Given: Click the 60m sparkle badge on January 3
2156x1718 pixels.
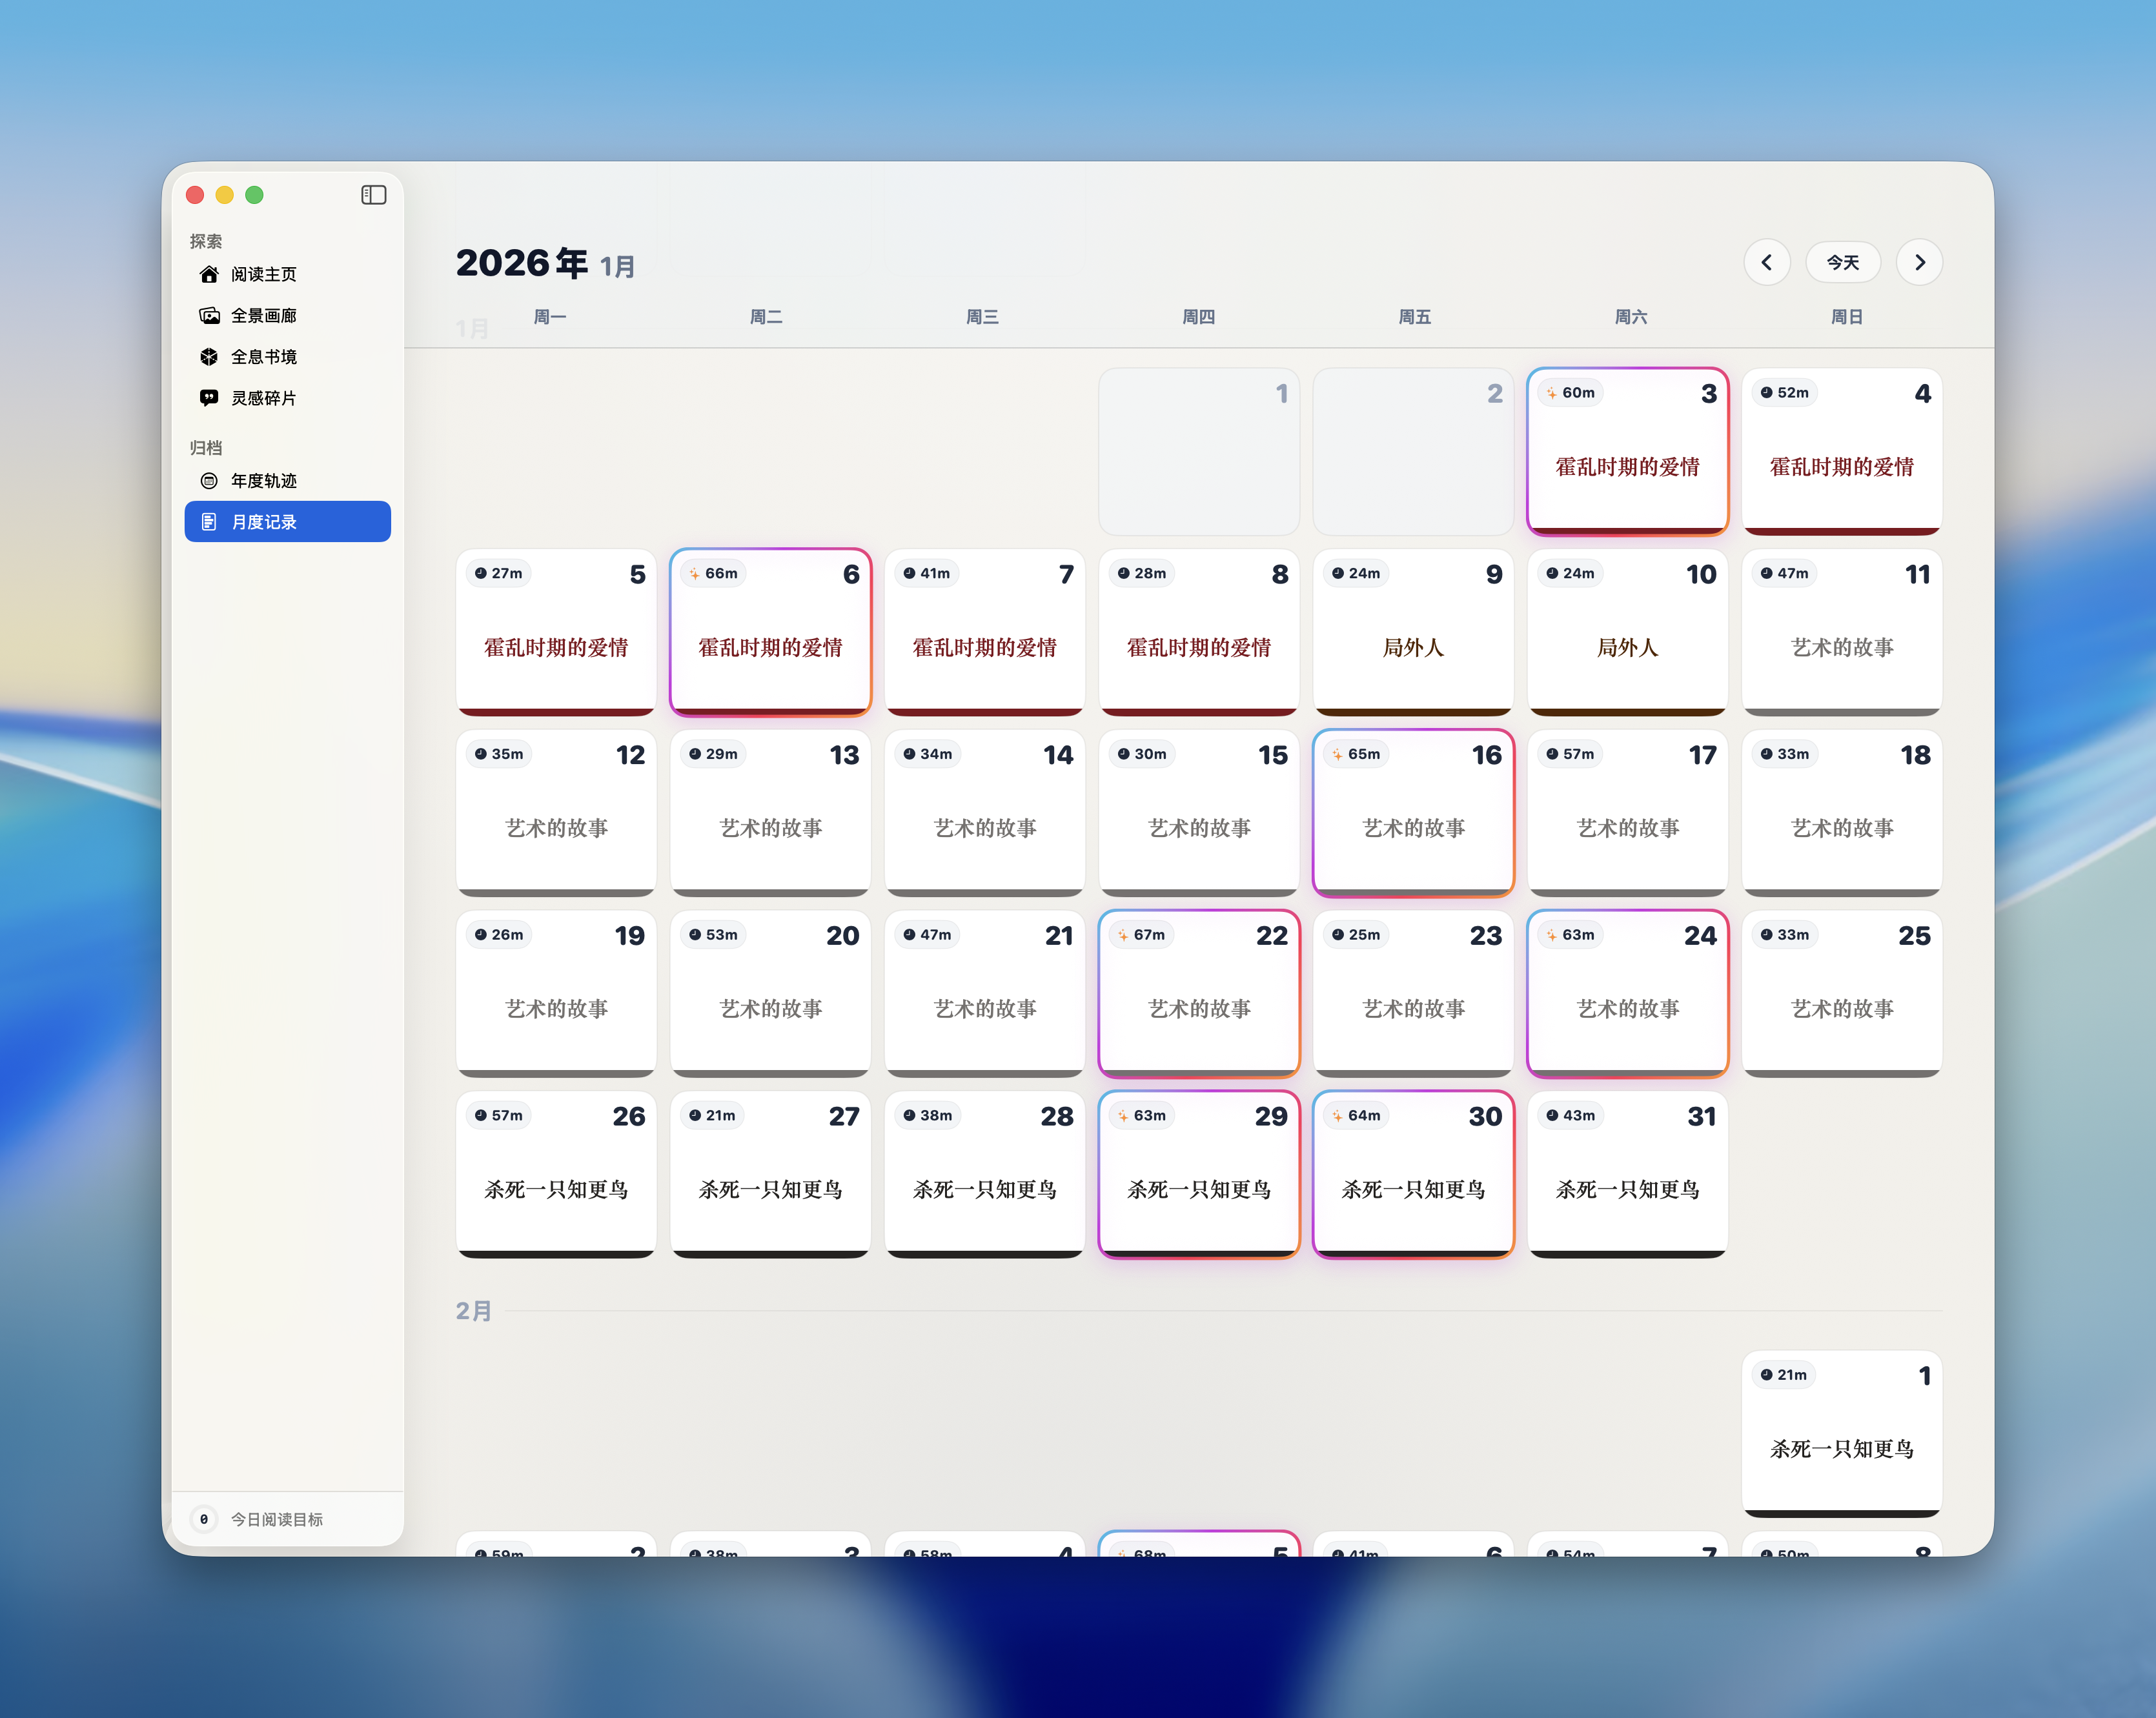Looking at the screenshot, I should (1570, 393).
